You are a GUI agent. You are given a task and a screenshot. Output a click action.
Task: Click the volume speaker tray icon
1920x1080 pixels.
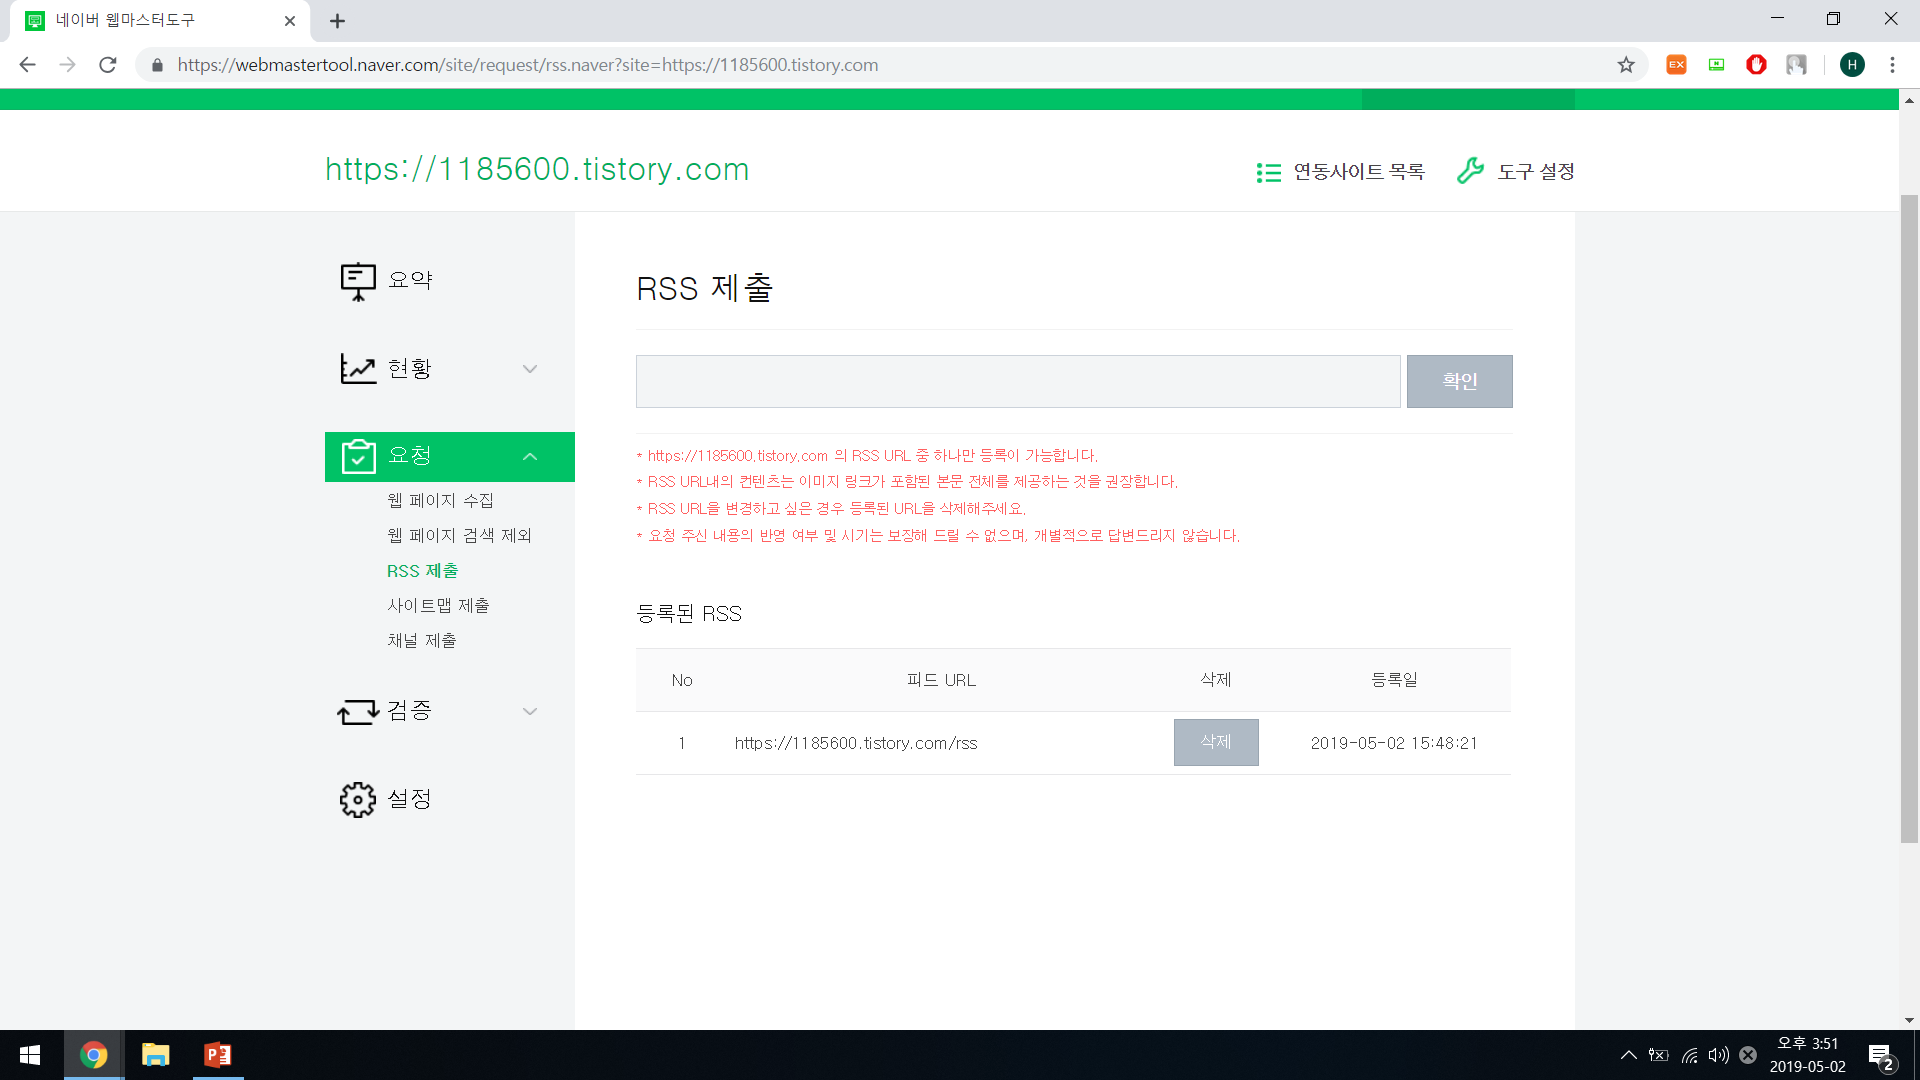coord(1718,1055)
